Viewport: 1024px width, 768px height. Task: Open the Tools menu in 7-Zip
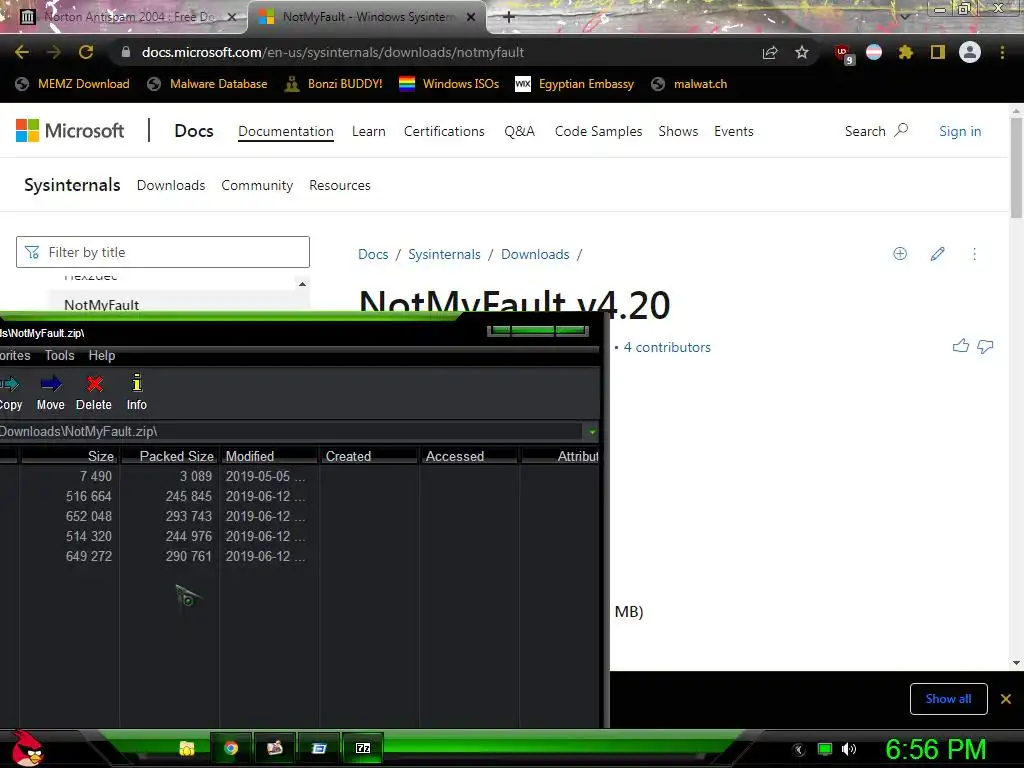[59, 355]
